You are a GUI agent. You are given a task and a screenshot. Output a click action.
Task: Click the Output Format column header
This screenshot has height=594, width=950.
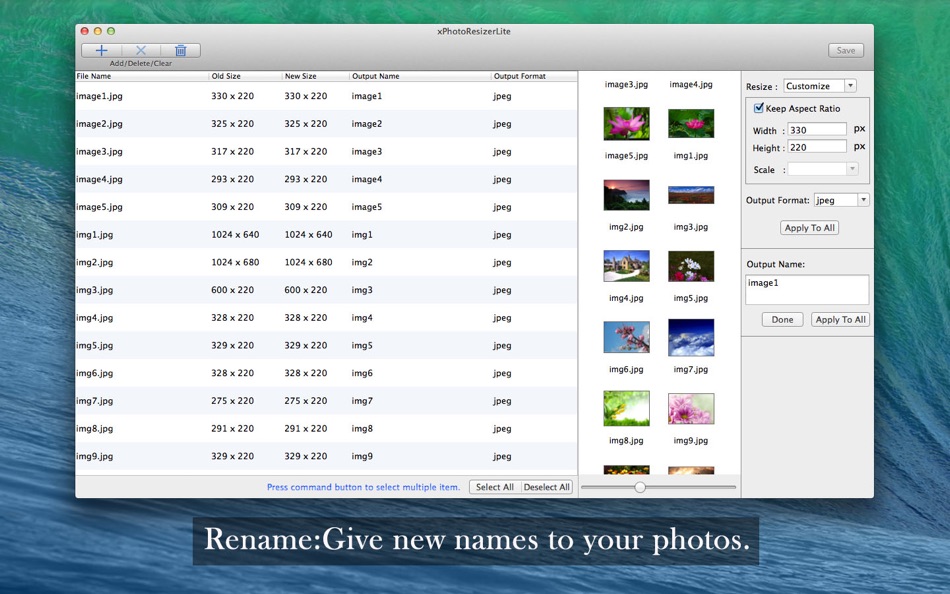pyautogui.click(x=534, y=76)
